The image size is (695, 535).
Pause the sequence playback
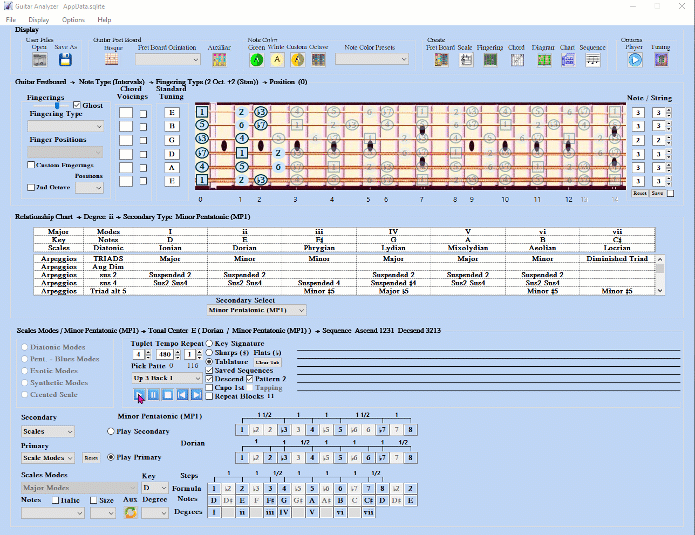(153, 394)
